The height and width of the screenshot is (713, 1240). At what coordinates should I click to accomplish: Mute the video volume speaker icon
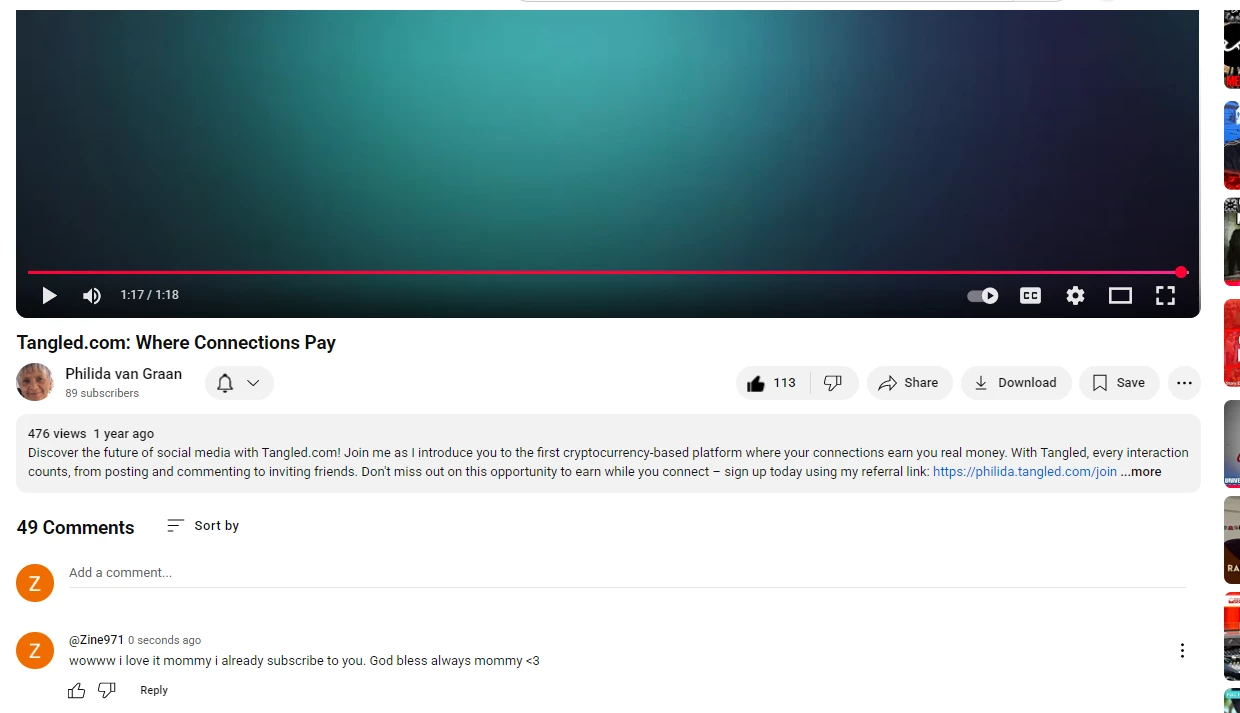point(92,295)
